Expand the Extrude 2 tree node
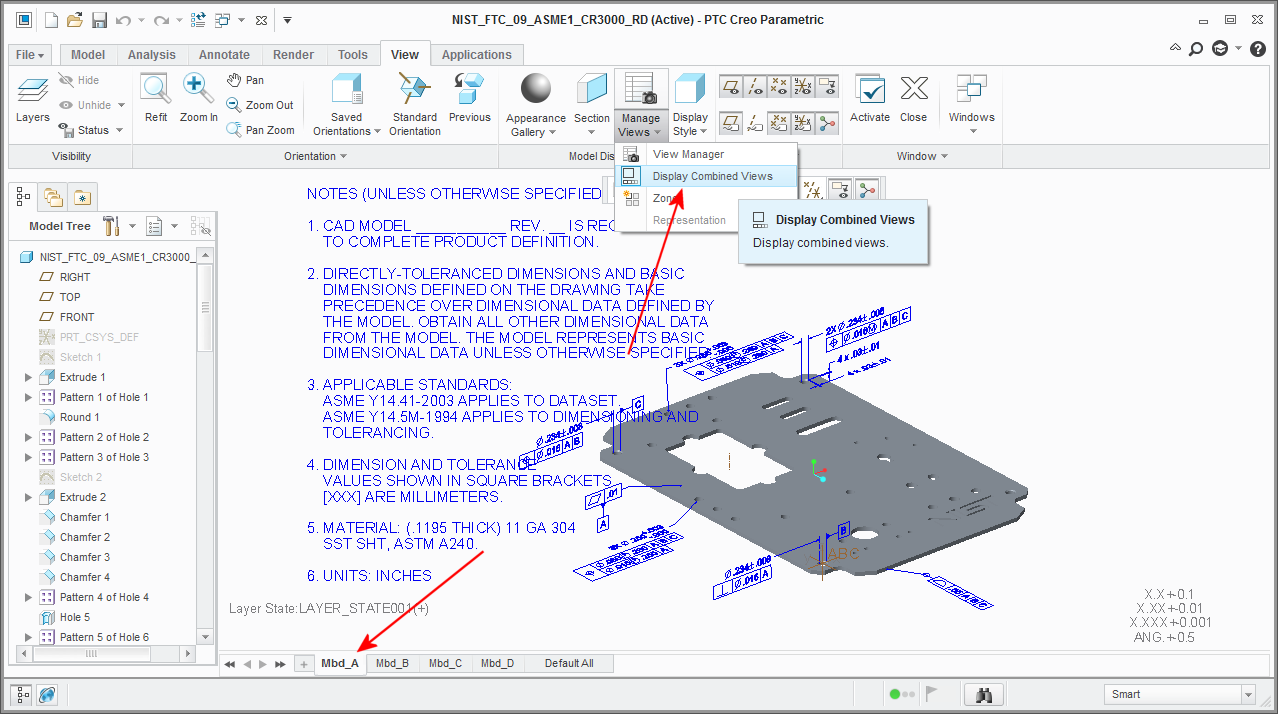The width and height of the screenshot is (1278, 714). 28,497
